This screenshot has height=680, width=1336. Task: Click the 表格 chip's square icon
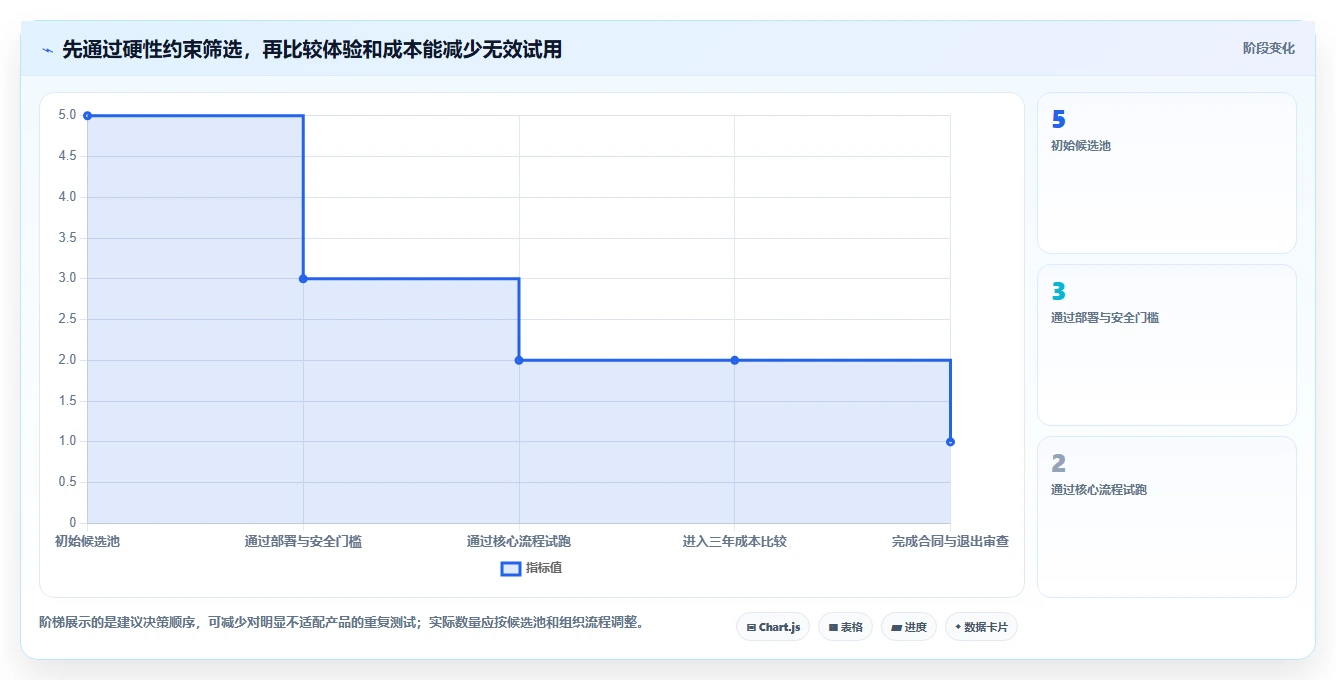(x=833, y=627)
